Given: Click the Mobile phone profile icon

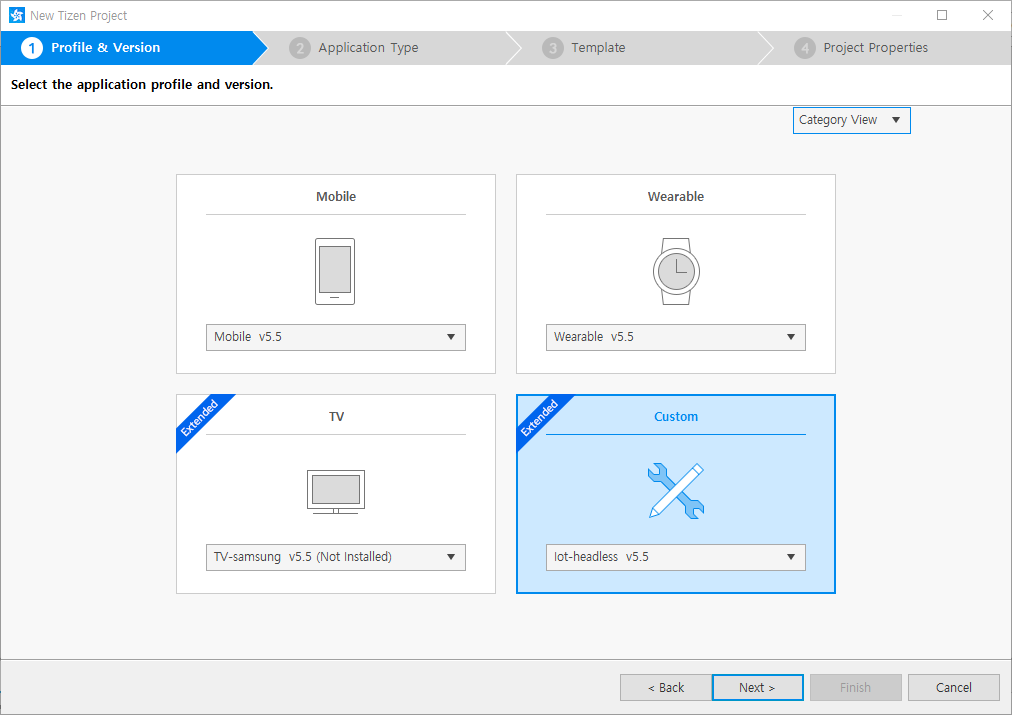Looking at the screenshot, I should pyautogui.click(x=335, y=270).
